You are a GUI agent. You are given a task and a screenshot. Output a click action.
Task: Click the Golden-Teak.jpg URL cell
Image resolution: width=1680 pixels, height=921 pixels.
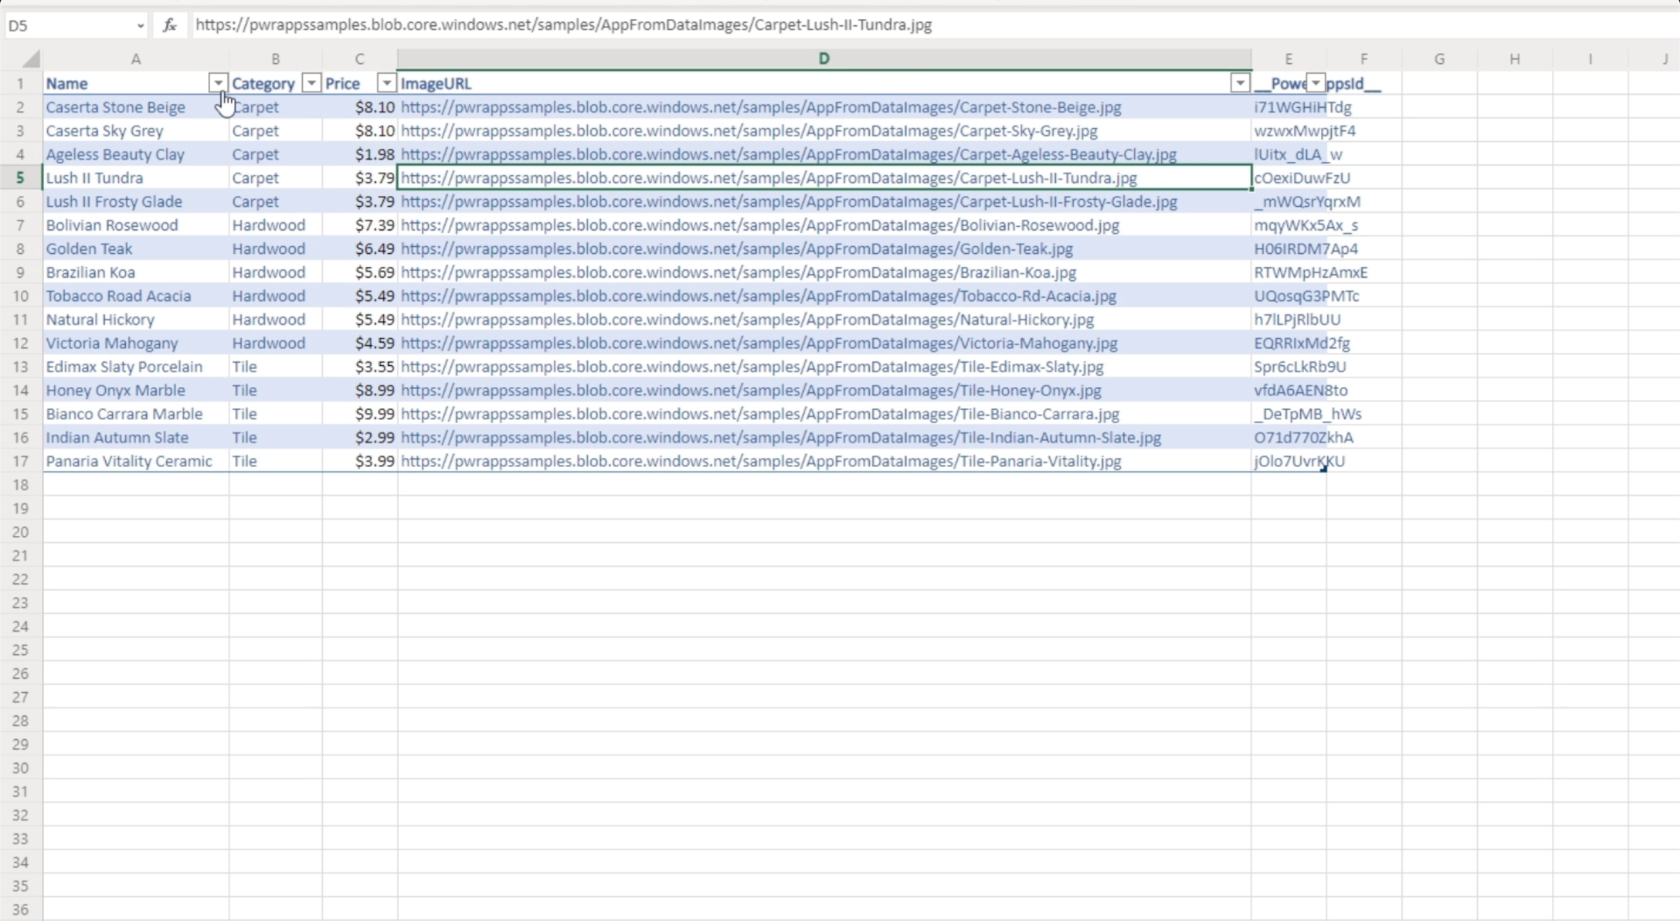click(824, 249)
